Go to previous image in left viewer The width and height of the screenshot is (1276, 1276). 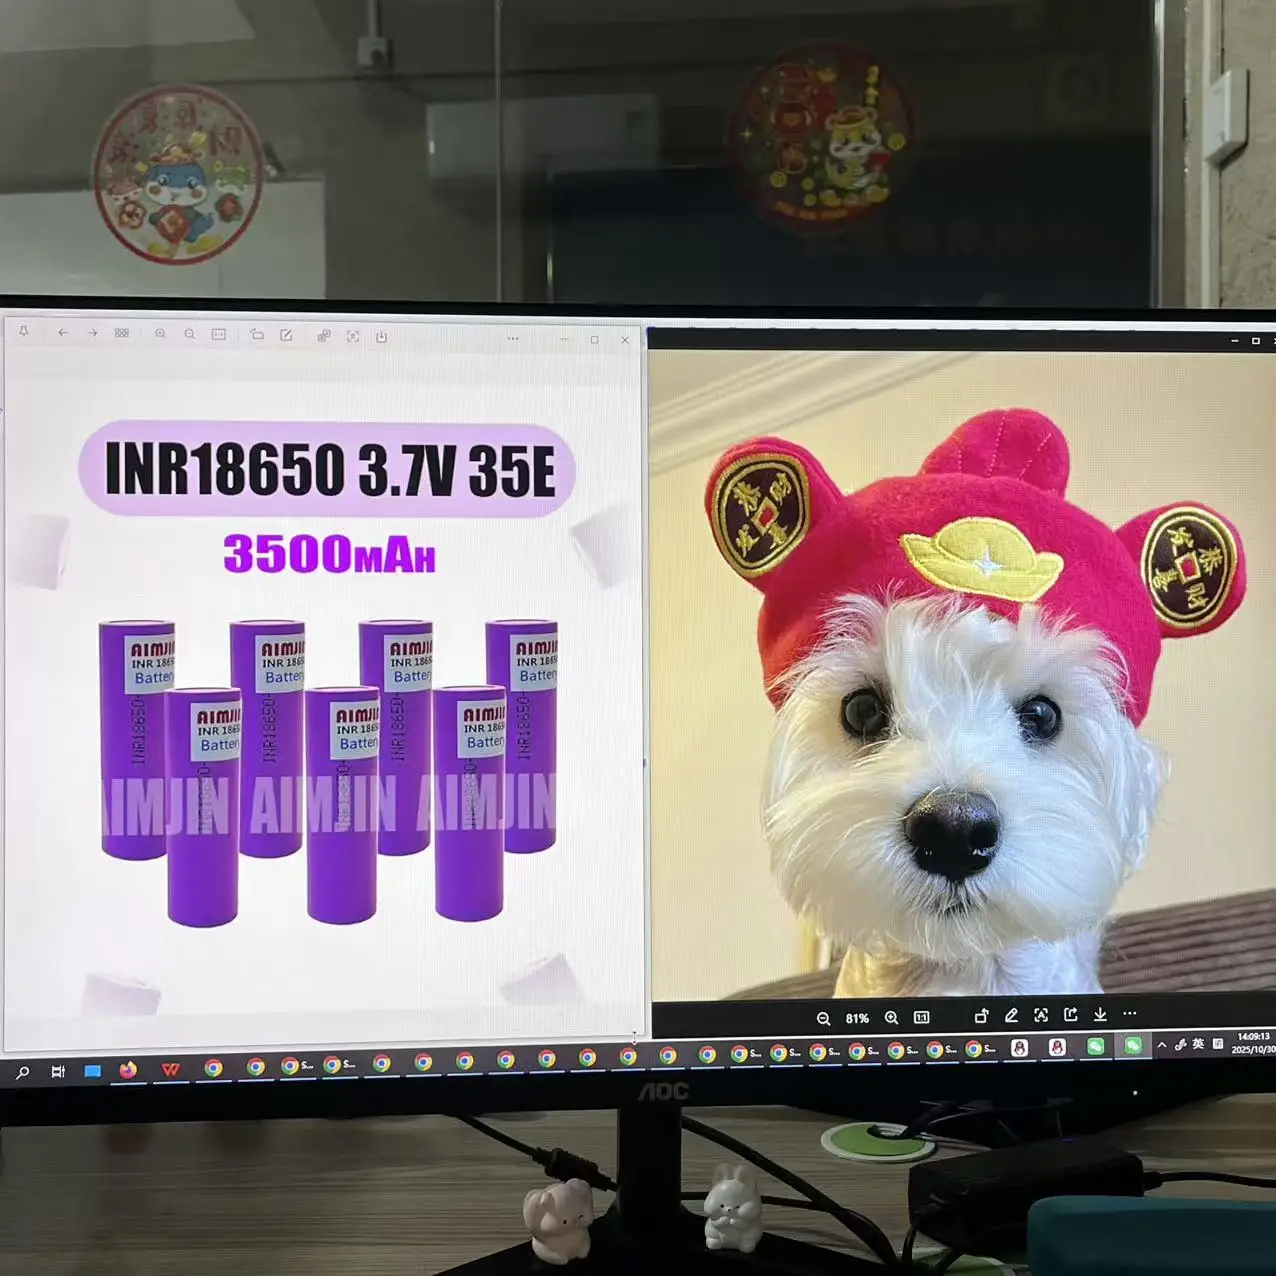(x=62, y=332)
